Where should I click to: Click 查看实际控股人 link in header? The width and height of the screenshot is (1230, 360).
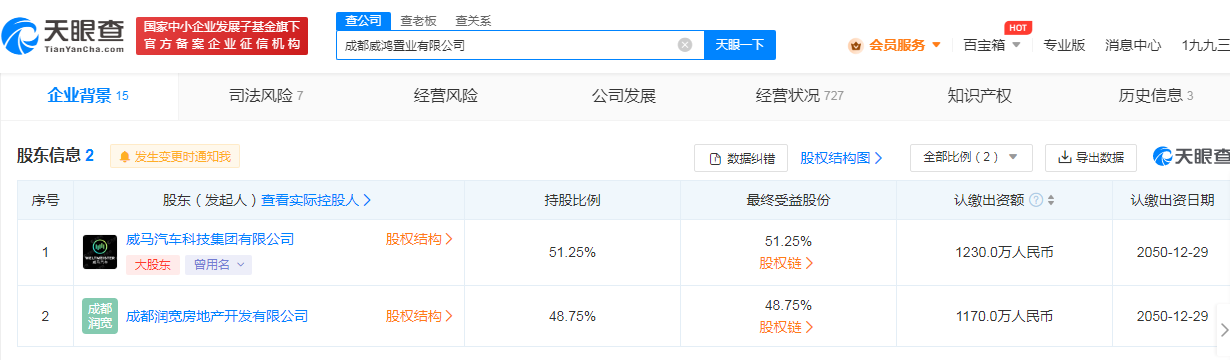coord(317,200)
